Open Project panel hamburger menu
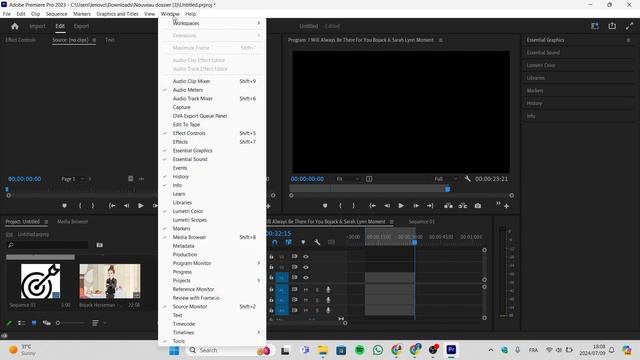The image size is (640, 360). (46, 222)
